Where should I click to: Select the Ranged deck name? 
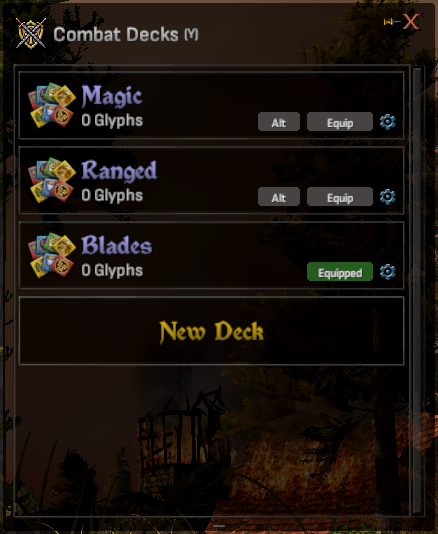[119, 171]
